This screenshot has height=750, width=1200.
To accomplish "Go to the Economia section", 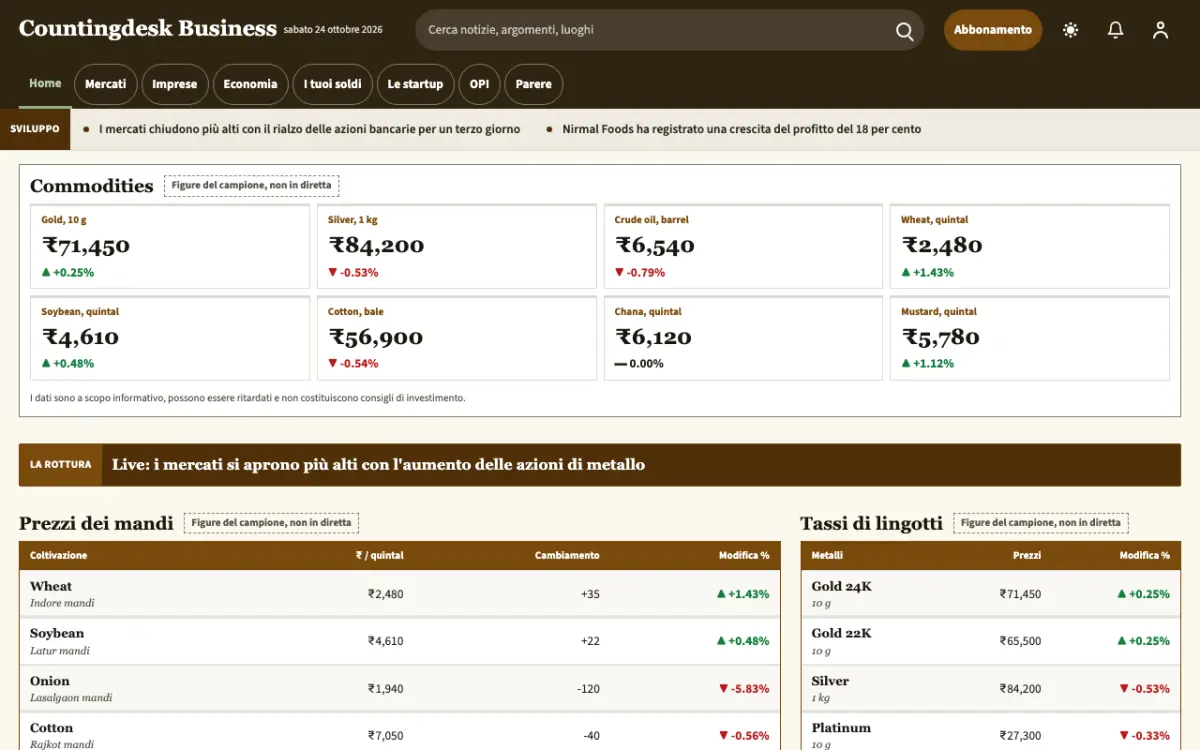I will pyautogui.click(x=250, y=84).
